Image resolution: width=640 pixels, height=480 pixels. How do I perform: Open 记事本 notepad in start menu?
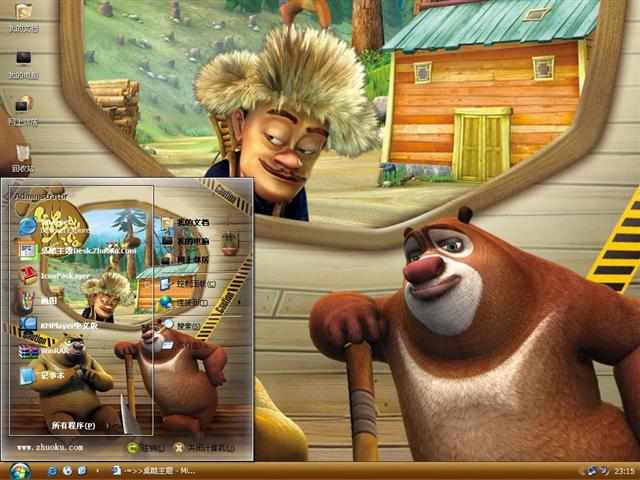(42, 376)
